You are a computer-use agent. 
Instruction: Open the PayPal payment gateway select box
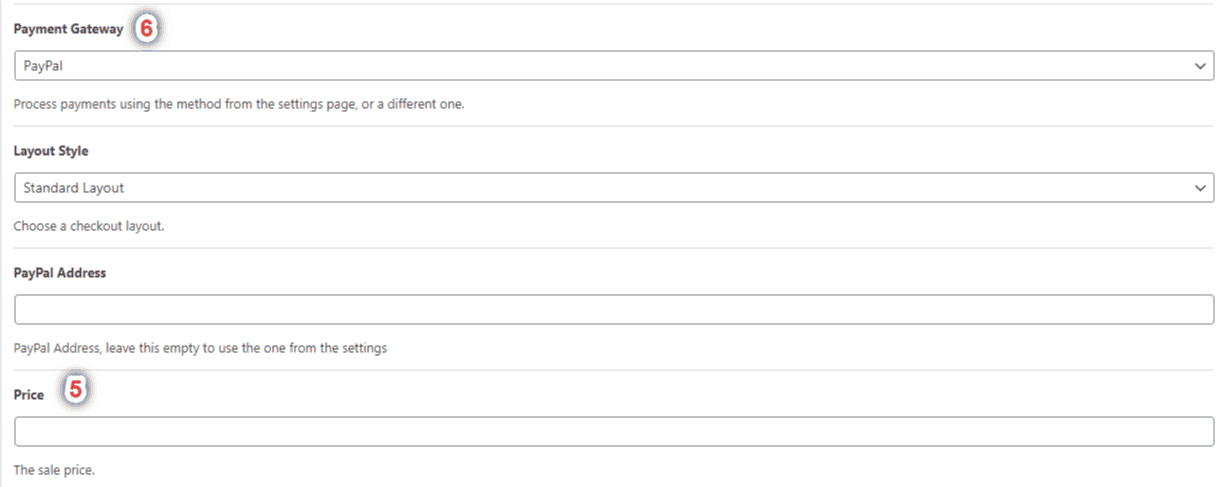[x=614, y=66]
